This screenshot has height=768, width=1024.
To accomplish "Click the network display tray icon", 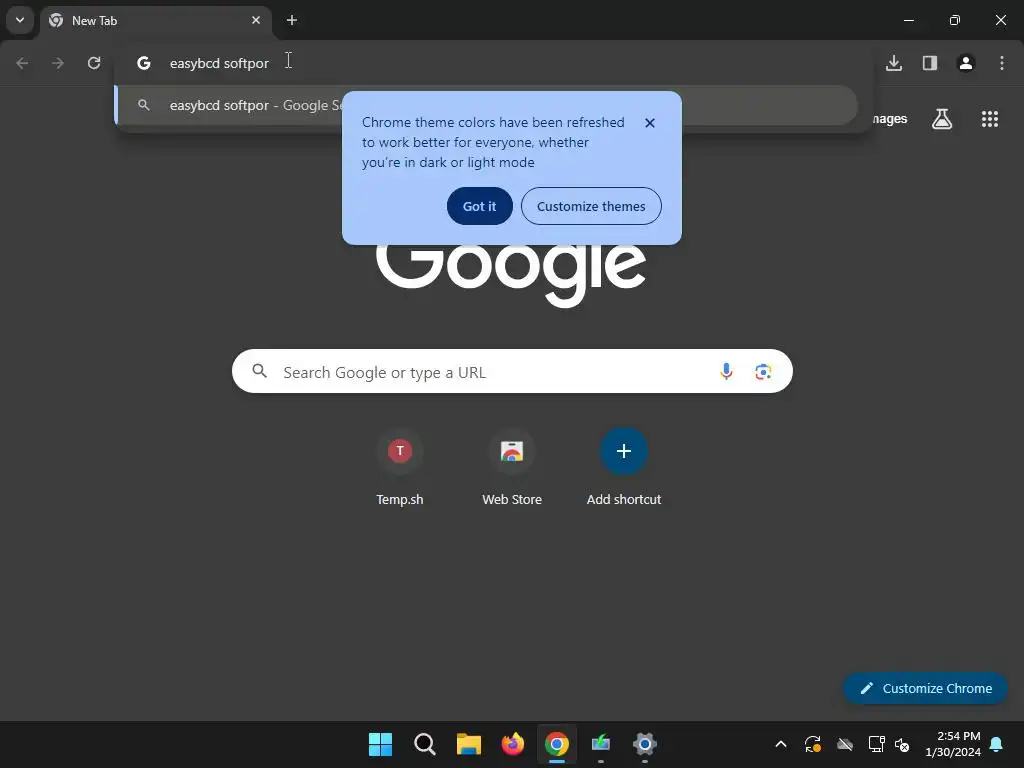I will [x=876, y=744].
